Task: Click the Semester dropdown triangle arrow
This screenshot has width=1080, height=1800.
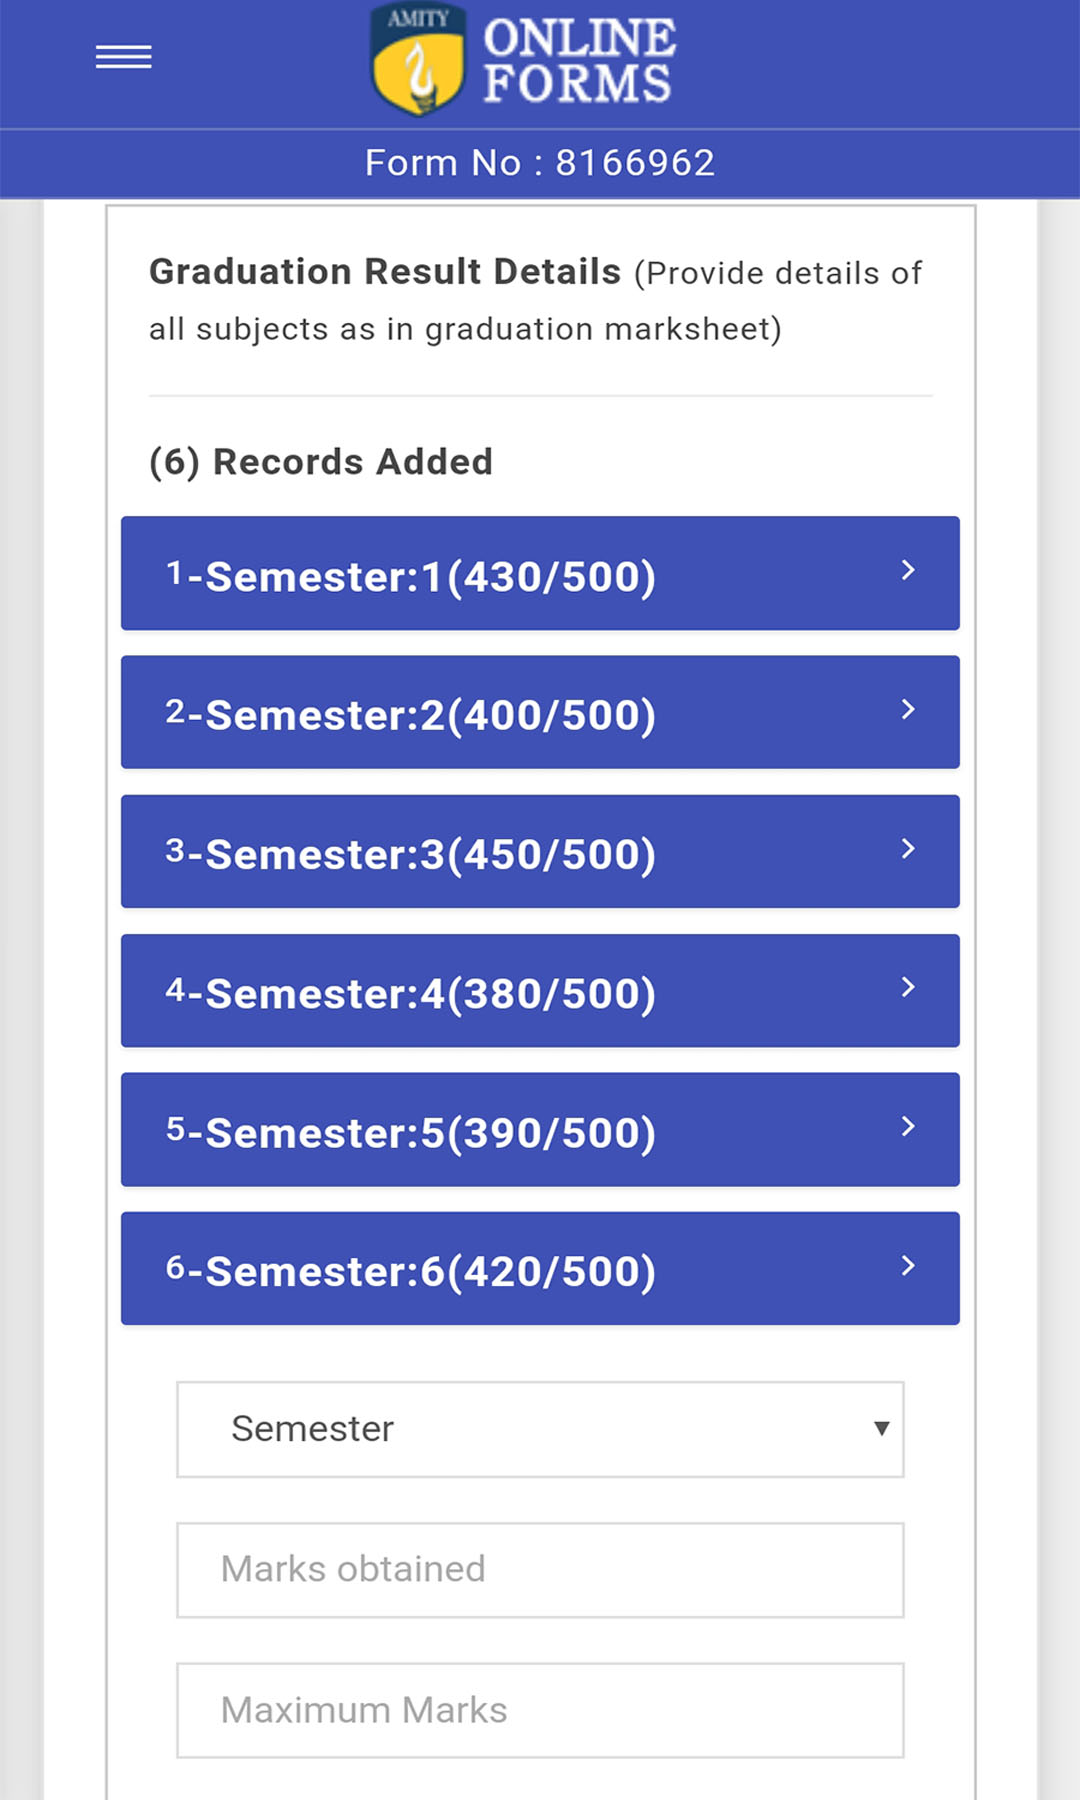Action: click(881, 1429)
